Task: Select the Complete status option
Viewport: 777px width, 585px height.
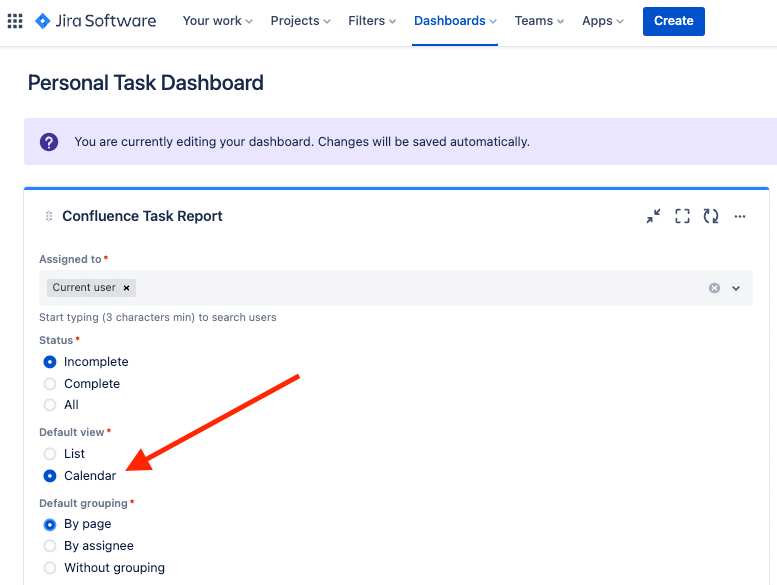Action: click(x=50, y=384)
